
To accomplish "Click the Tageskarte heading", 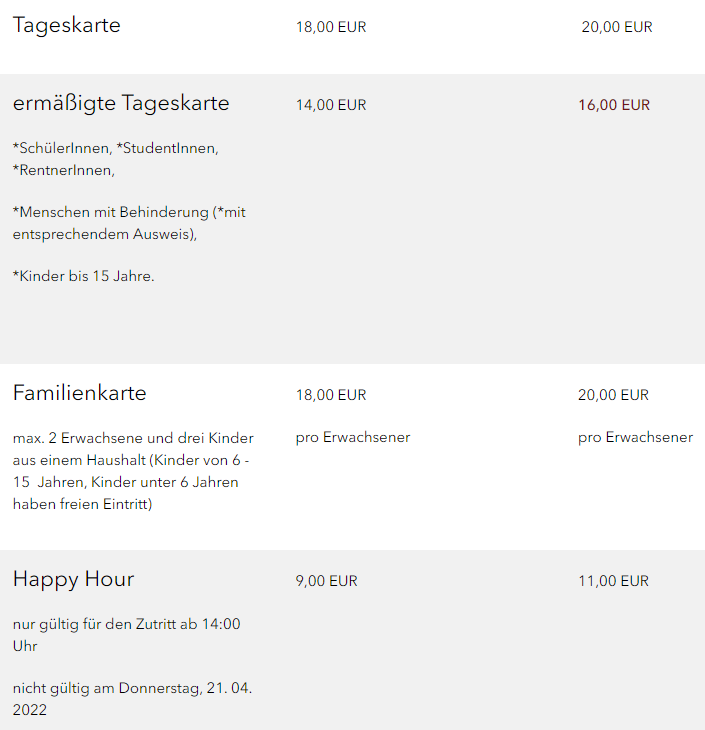I will [67, 26].
